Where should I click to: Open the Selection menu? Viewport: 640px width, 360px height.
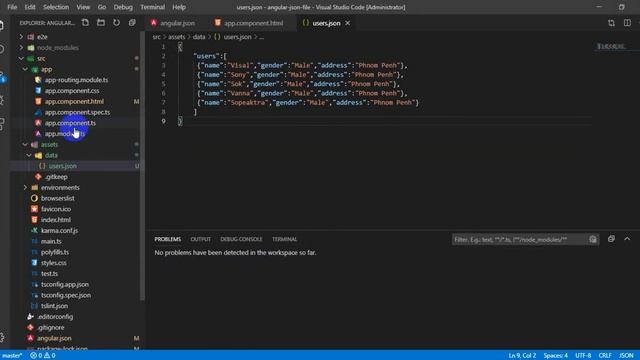coord(56,7)
